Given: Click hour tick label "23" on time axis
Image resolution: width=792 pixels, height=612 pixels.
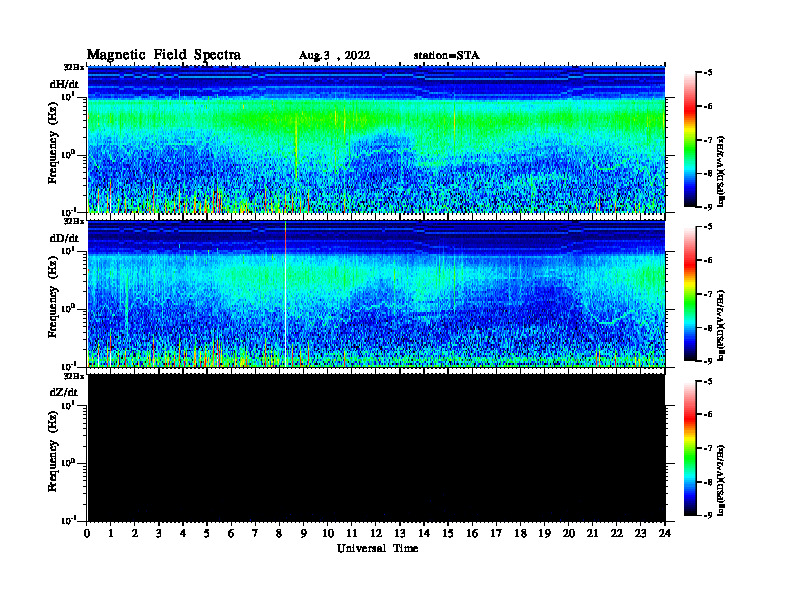Looking at the screenshot, I should (640, 533).
